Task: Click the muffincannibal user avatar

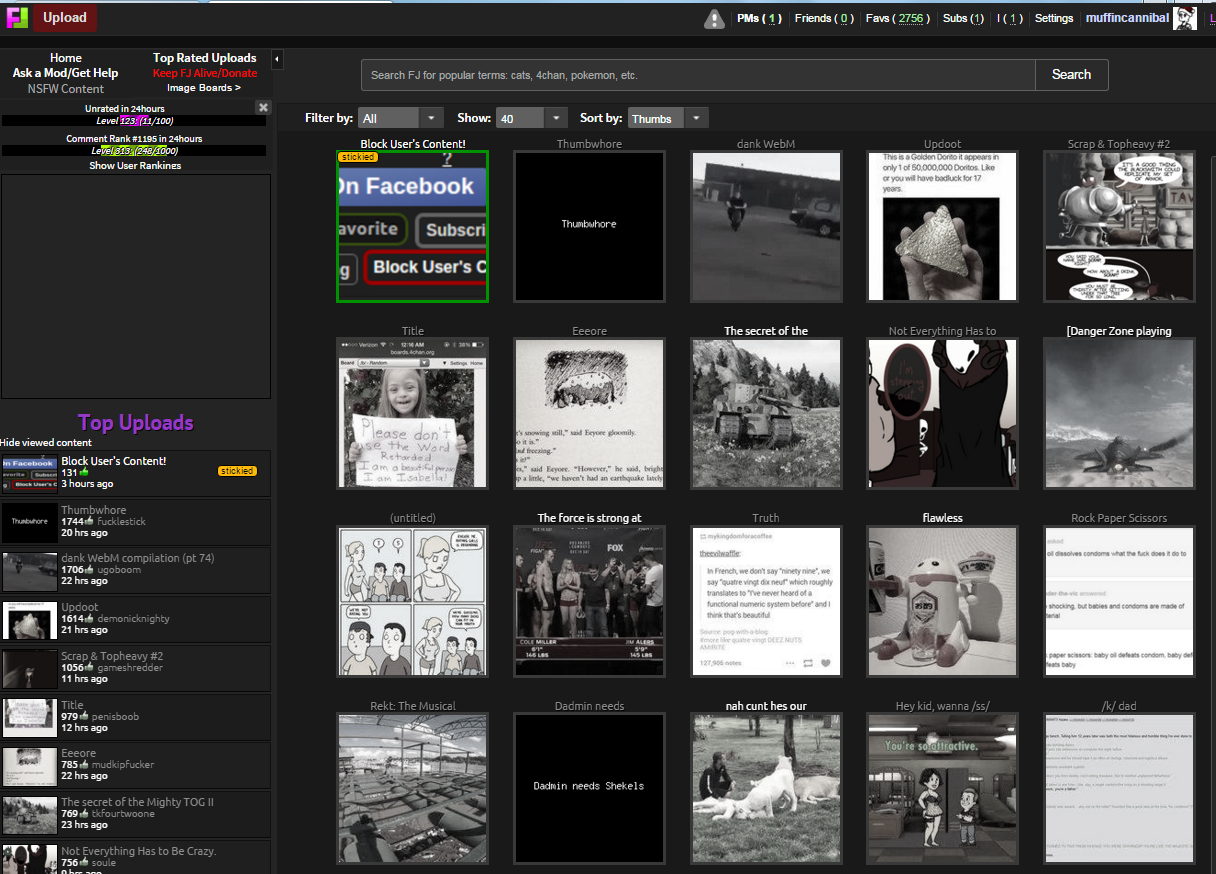Action: [1184, 18]
